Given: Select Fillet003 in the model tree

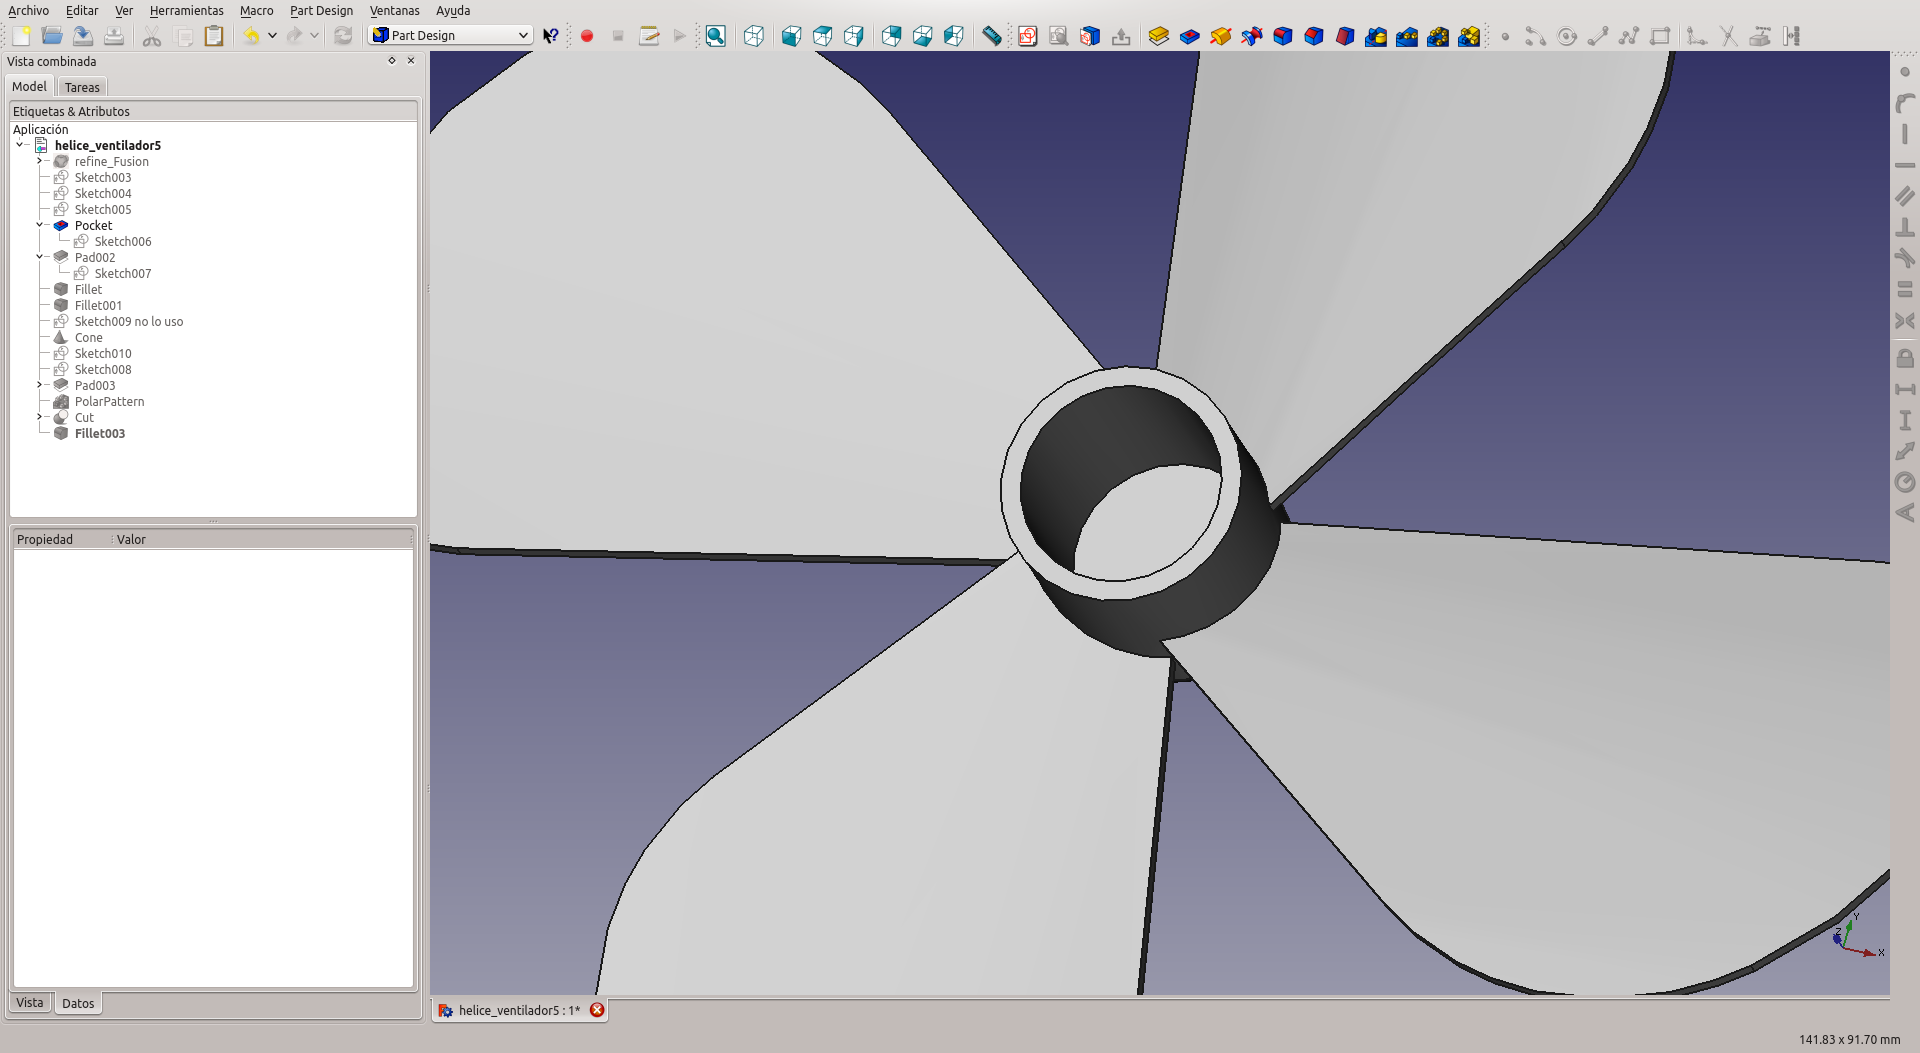Looking at the screenshot, I should click(x=100, y=433).
